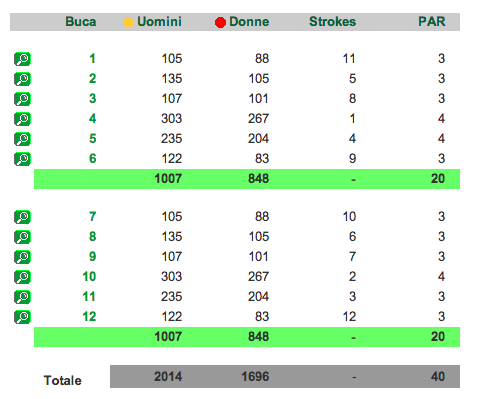Open the magnifier icon for hole 4
Image resolution: width=477 pixels, height=399 pixels.
click(22, 119)
